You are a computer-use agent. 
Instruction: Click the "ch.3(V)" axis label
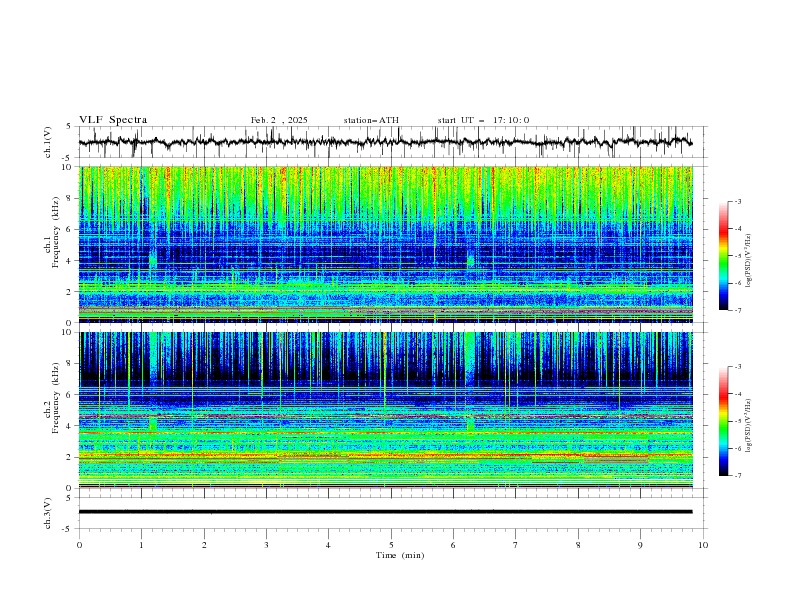(x=48, y=513)
